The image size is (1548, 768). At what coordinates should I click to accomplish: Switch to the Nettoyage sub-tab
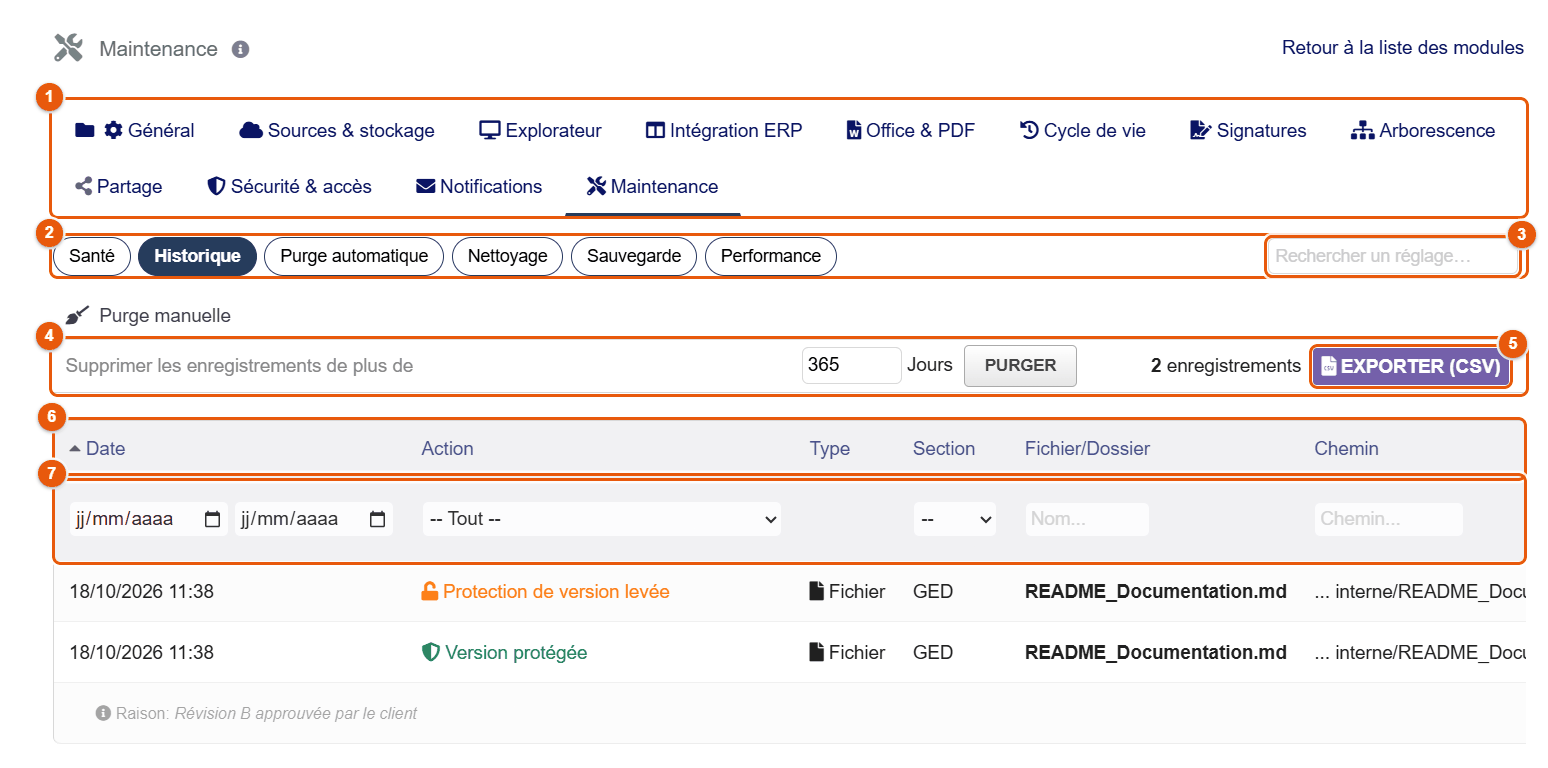[x=508, y=256]
